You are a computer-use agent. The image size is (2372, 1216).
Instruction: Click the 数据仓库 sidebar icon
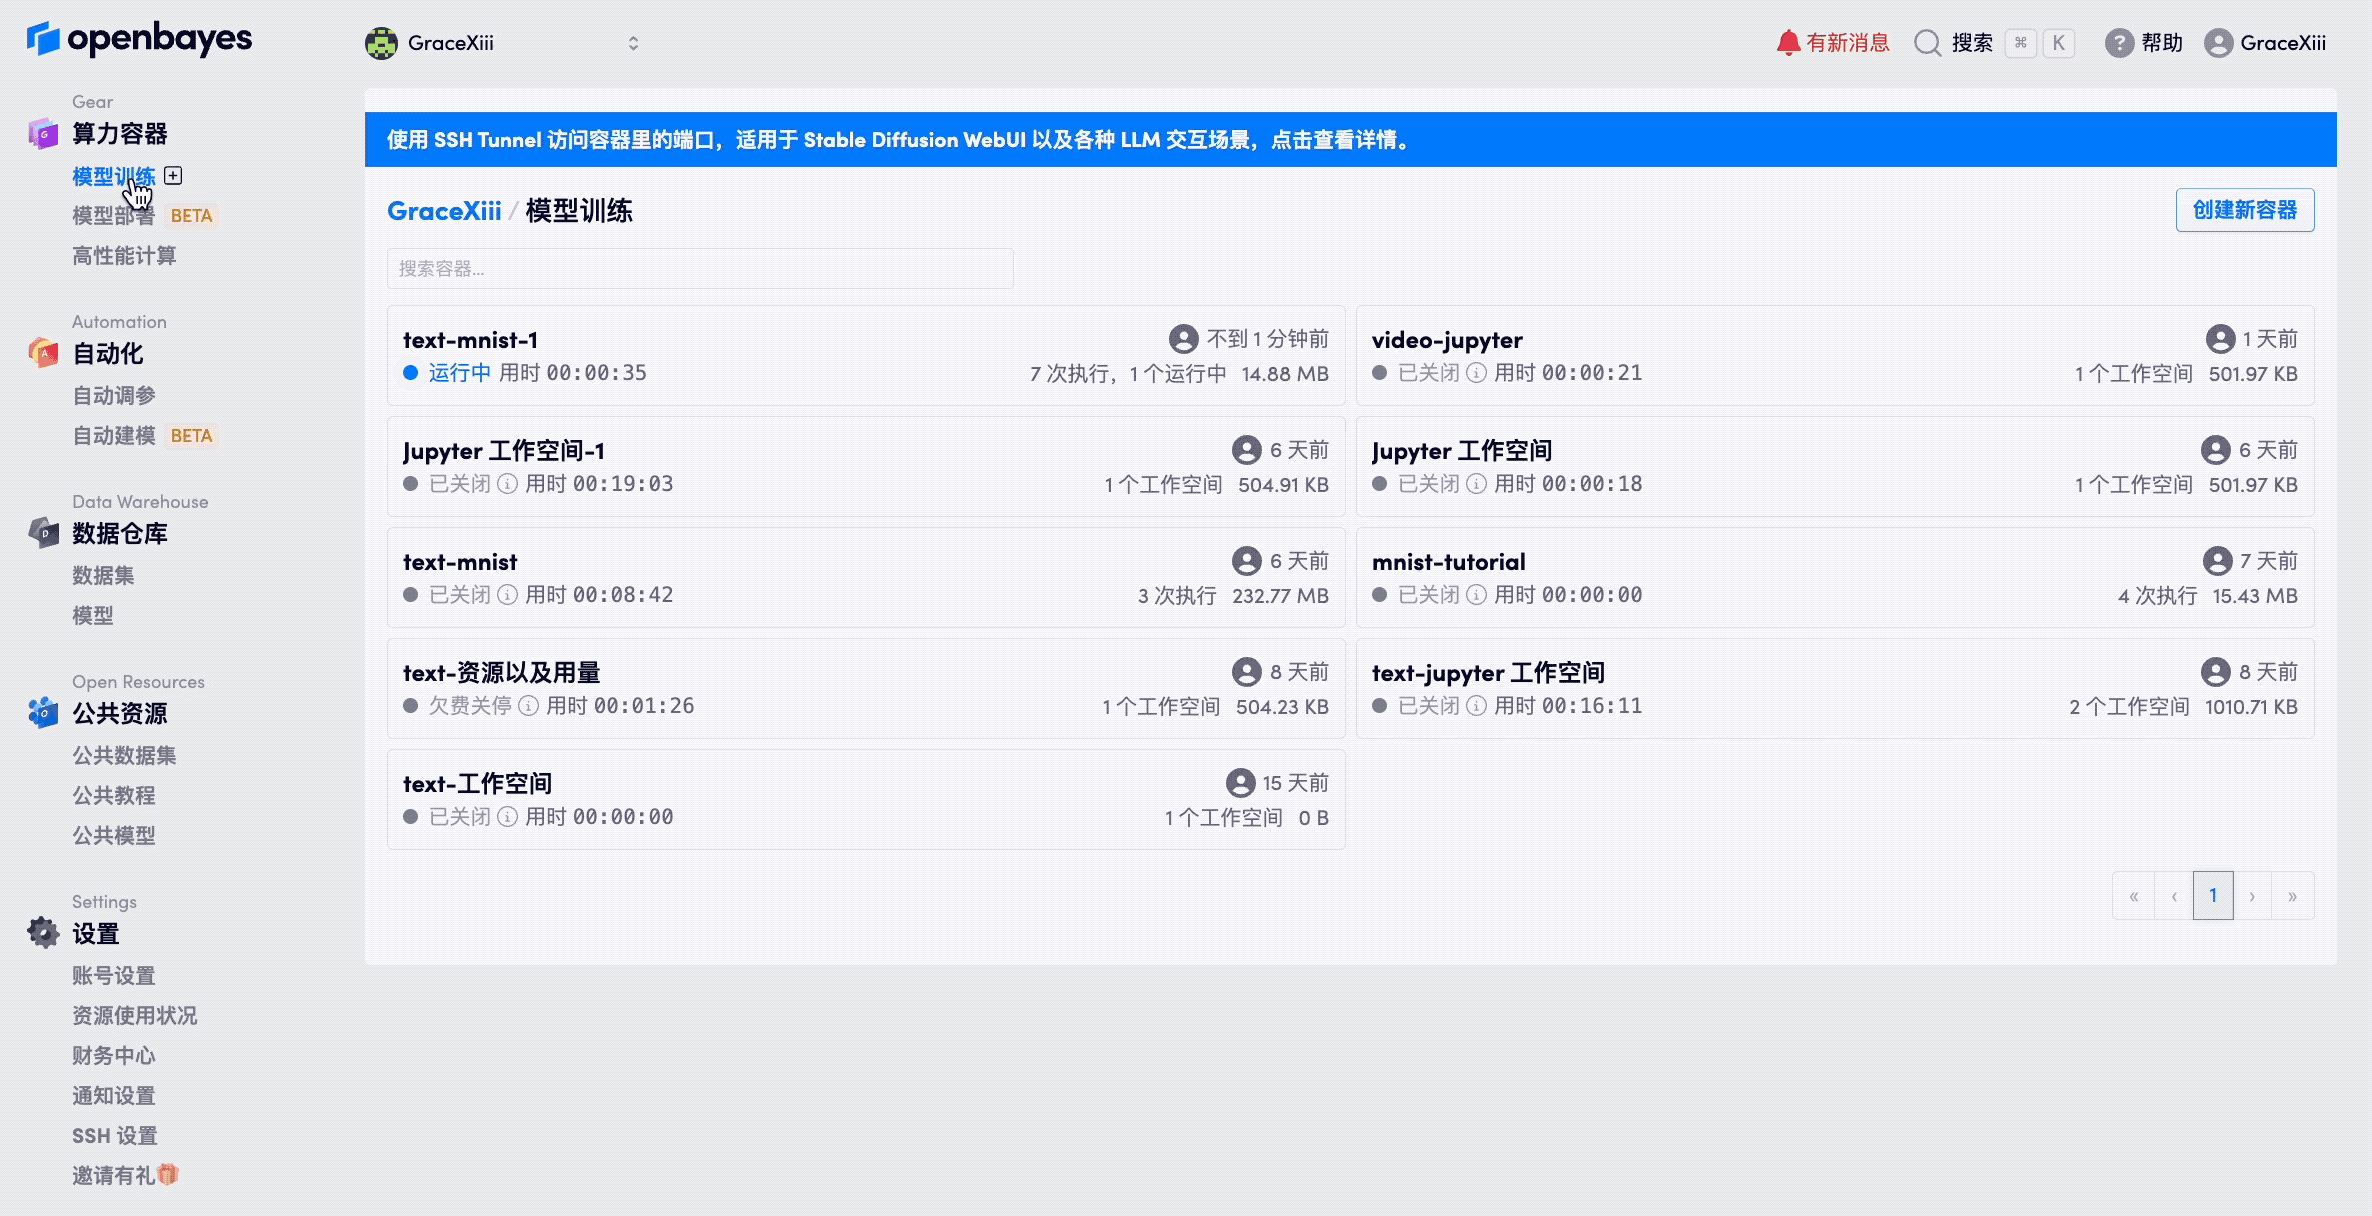(42, 533)
